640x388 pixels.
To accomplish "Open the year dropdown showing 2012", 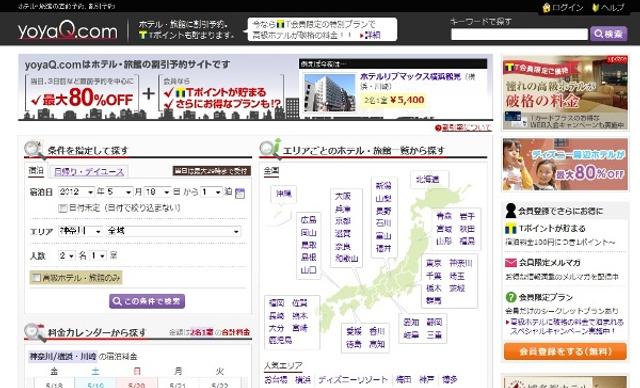I will click(76, 192).
